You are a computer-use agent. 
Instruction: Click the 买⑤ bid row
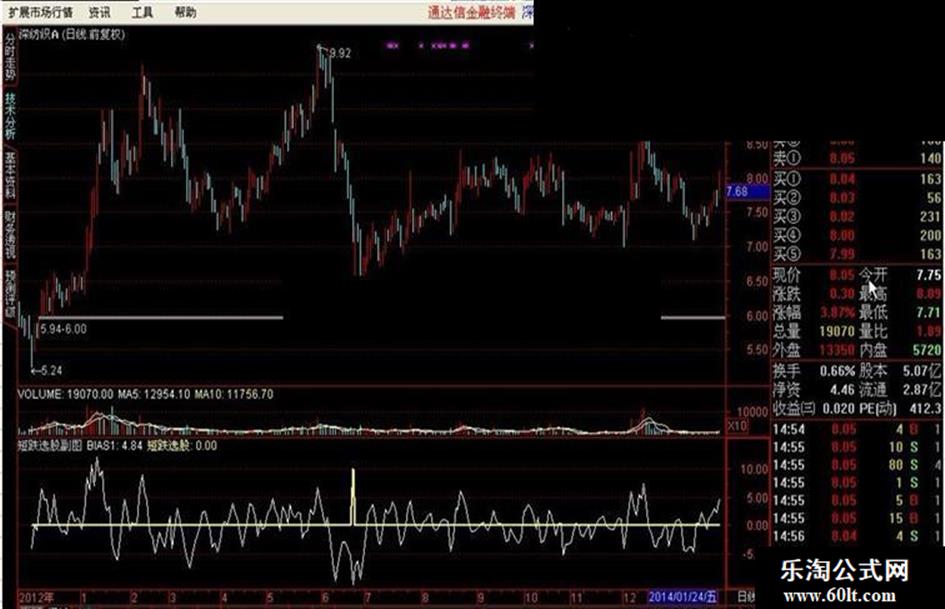(858, 254)
